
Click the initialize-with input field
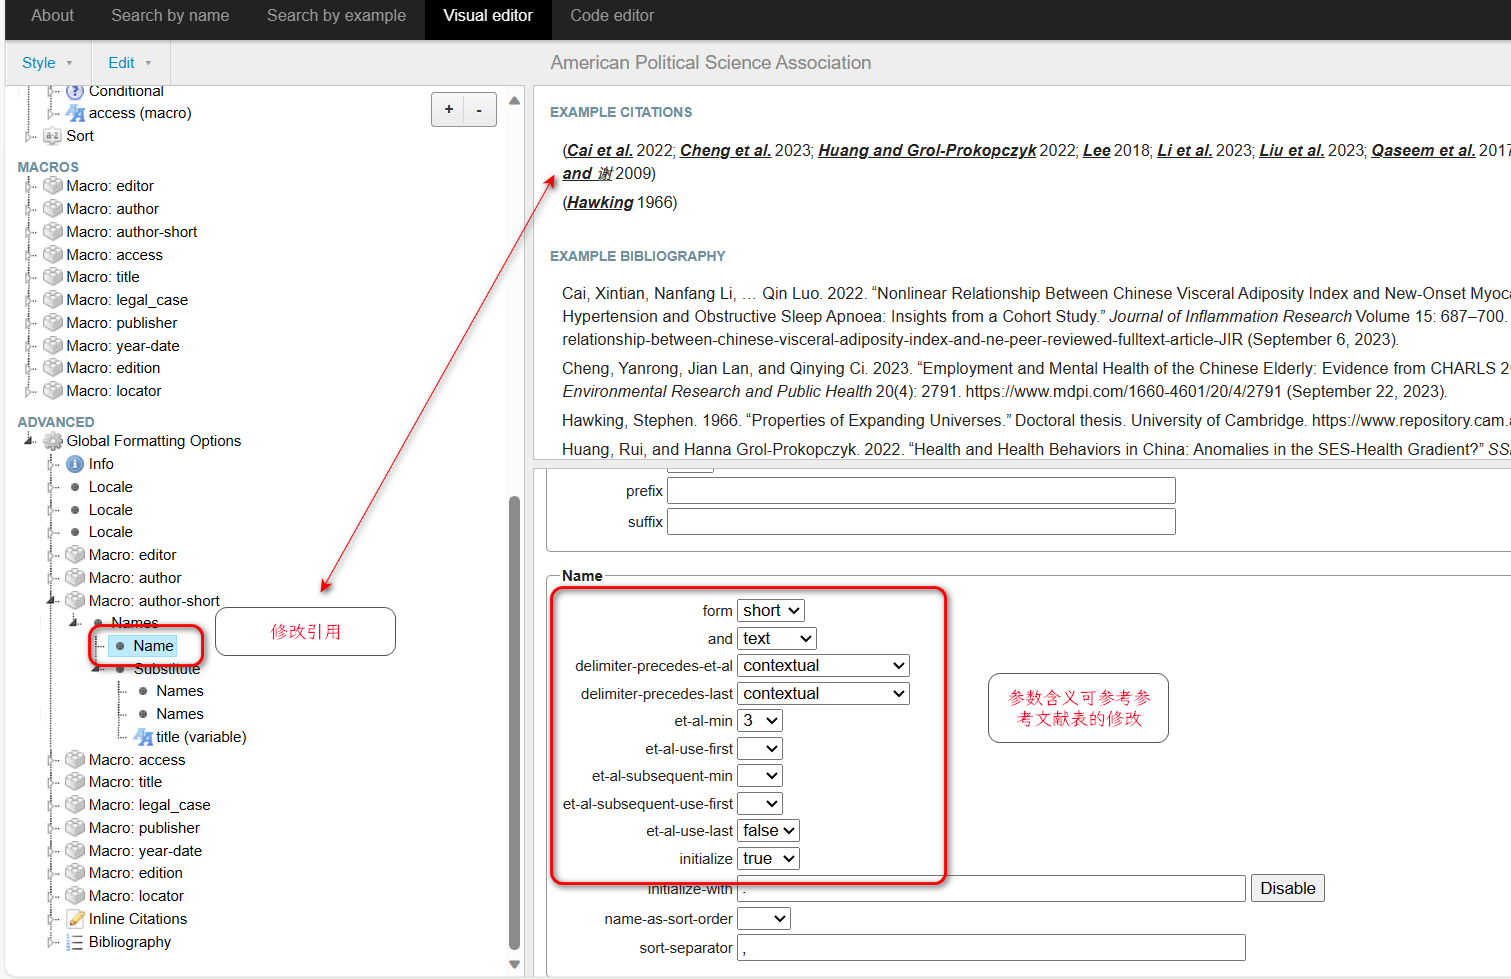tap(991, 888)
